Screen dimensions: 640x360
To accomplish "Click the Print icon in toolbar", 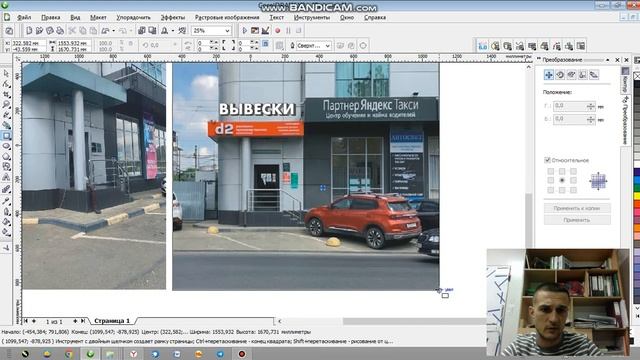I will [60, 31].
